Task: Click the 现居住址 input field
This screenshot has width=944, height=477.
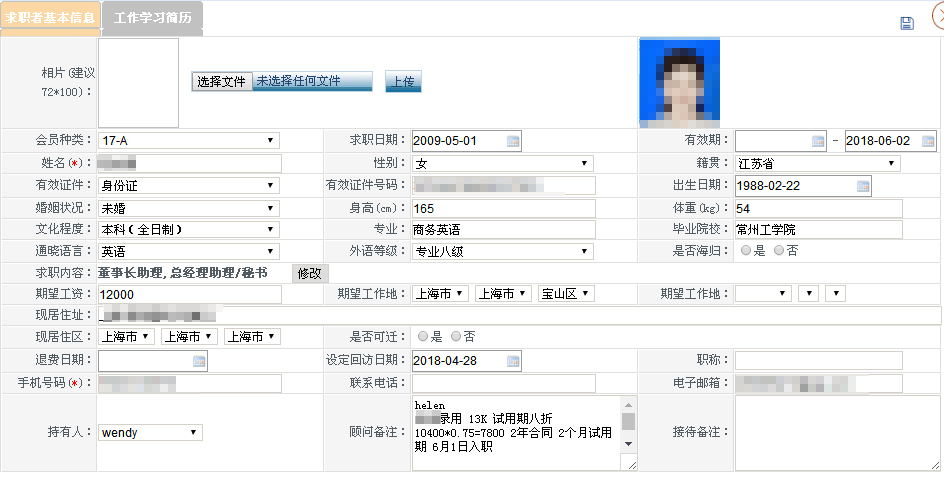Action: (x=519, y=315)
